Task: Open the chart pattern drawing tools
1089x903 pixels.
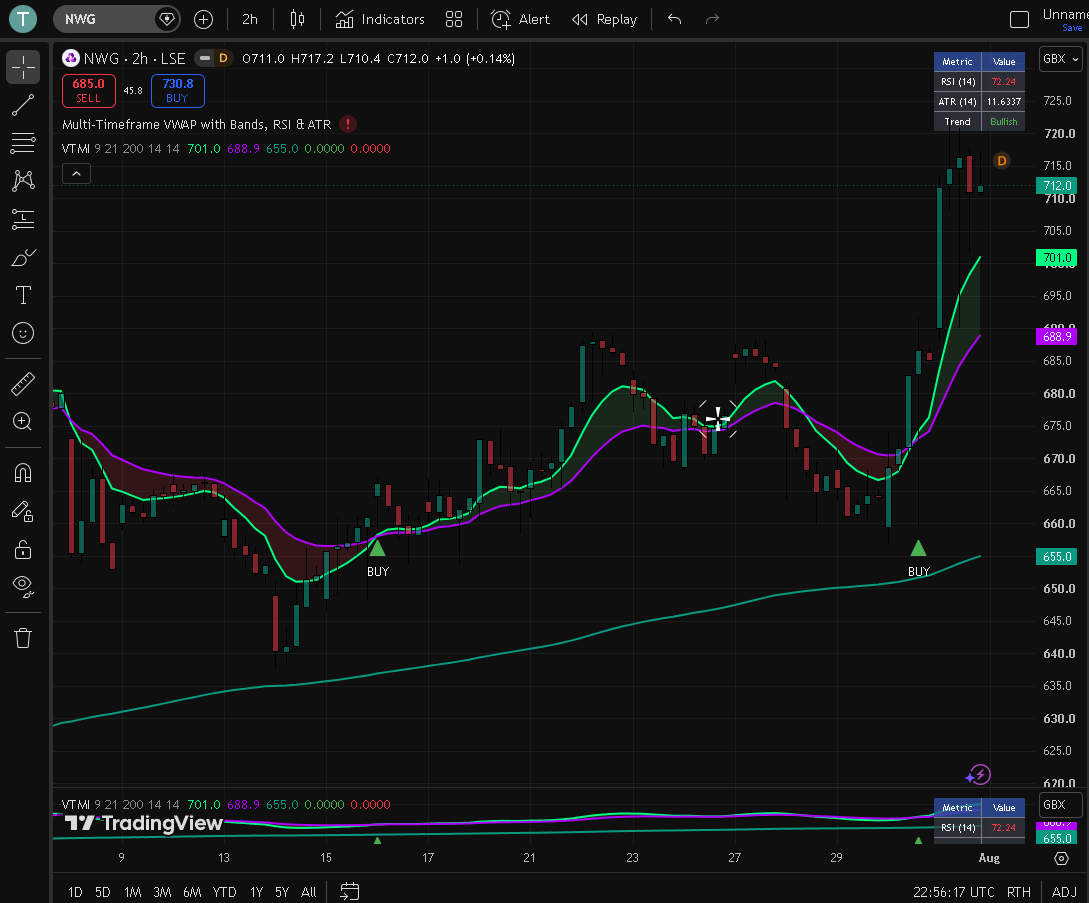Action: pos(23,181)
